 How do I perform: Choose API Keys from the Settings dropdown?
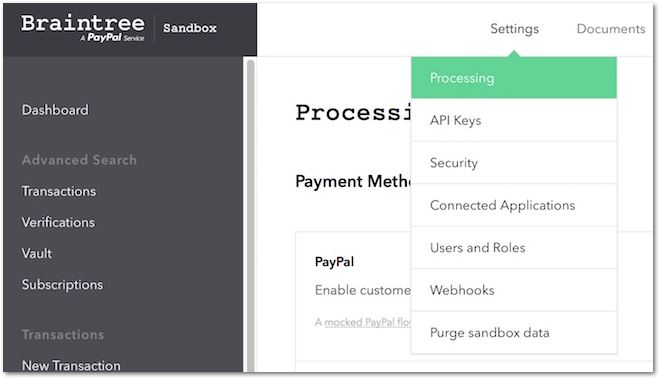(514, 120)
